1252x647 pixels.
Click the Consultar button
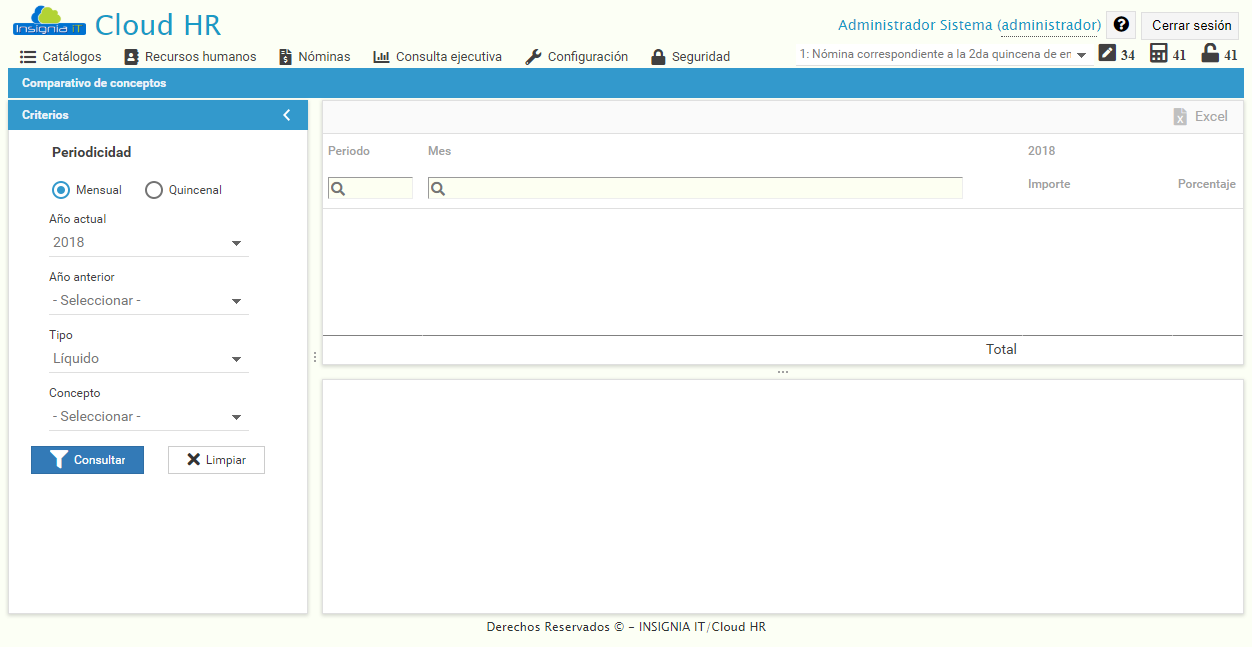[87, 459]
